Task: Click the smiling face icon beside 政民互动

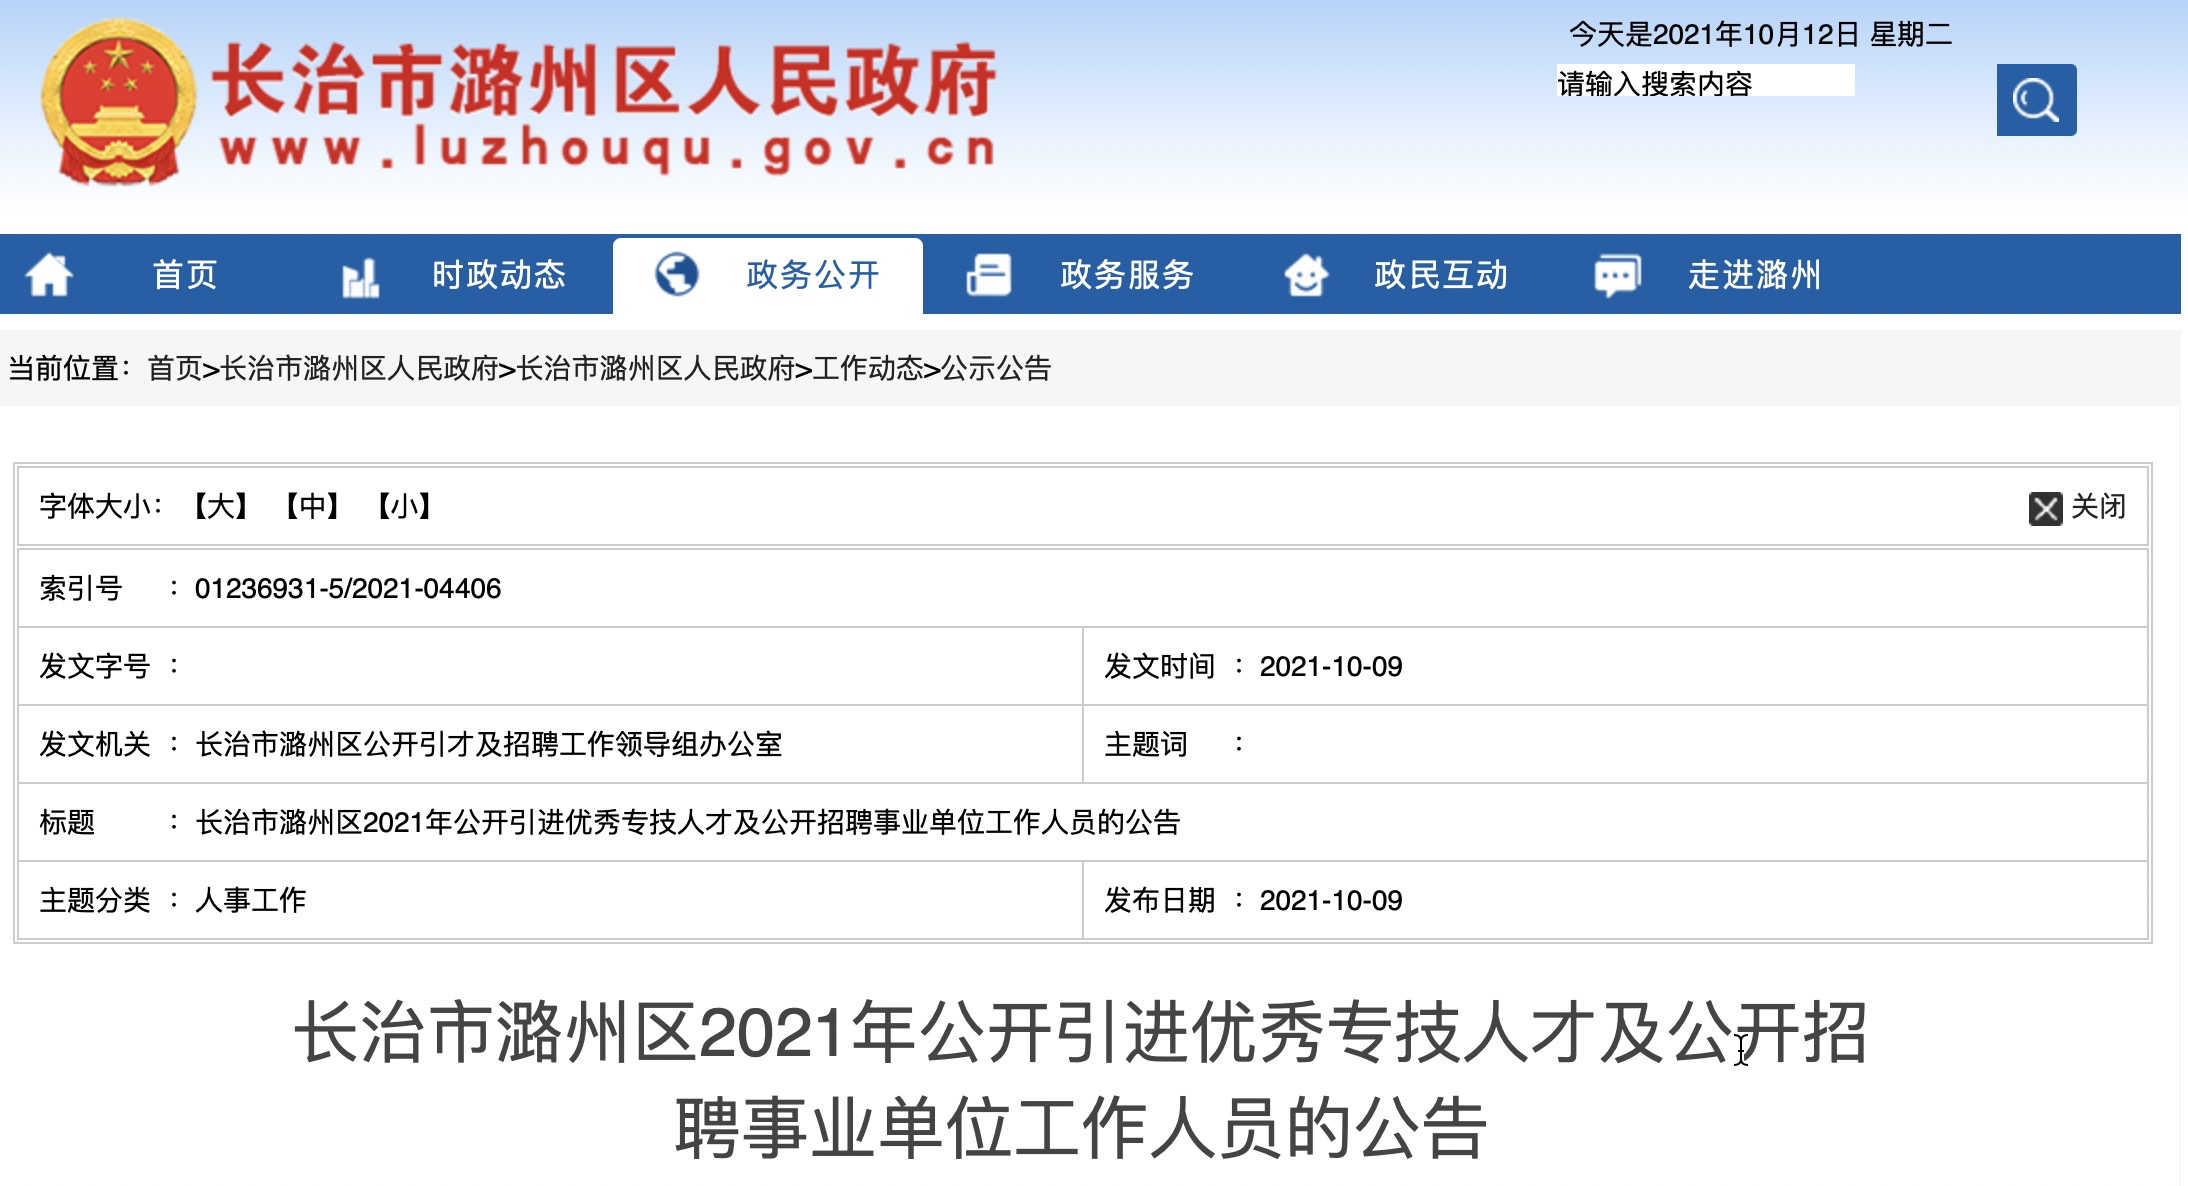Action: 1305,275
